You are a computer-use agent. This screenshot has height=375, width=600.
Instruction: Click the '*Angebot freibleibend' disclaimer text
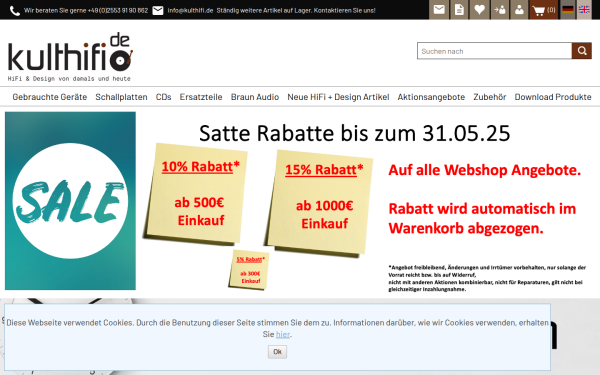pyautogui.click(x=487, y=278)
